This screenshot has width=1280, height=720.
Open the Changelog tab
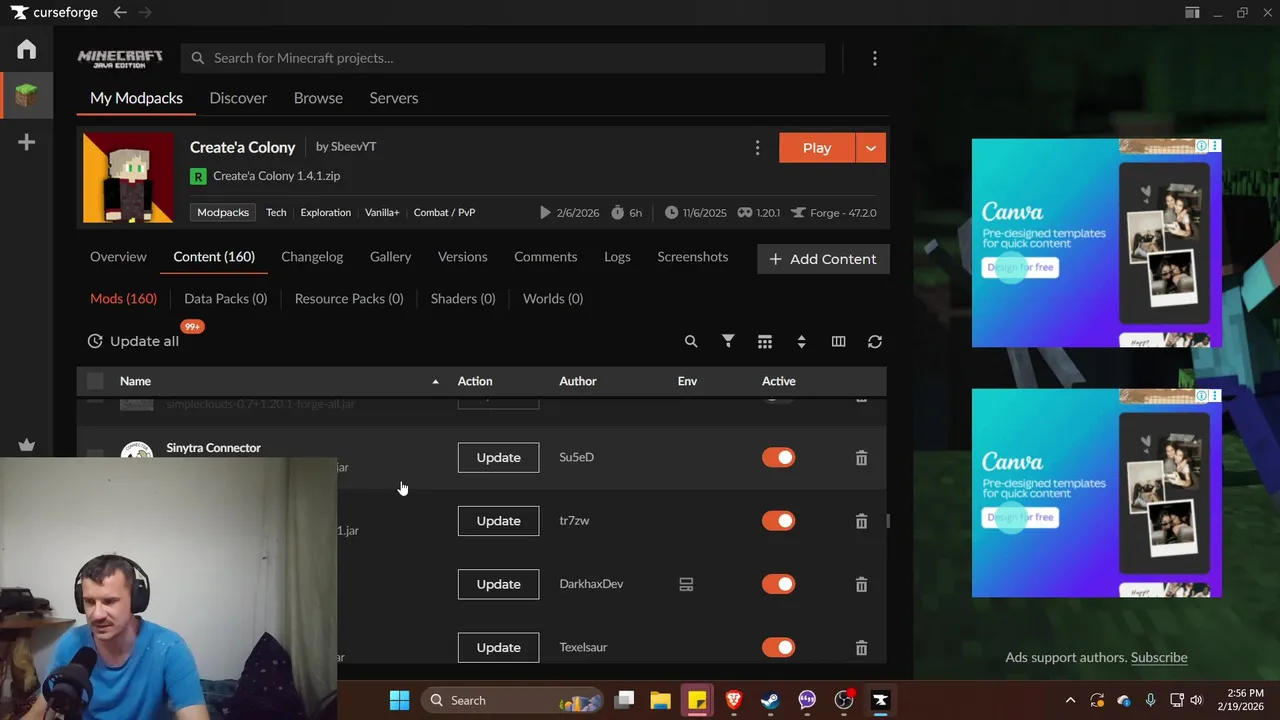(312, 257)
